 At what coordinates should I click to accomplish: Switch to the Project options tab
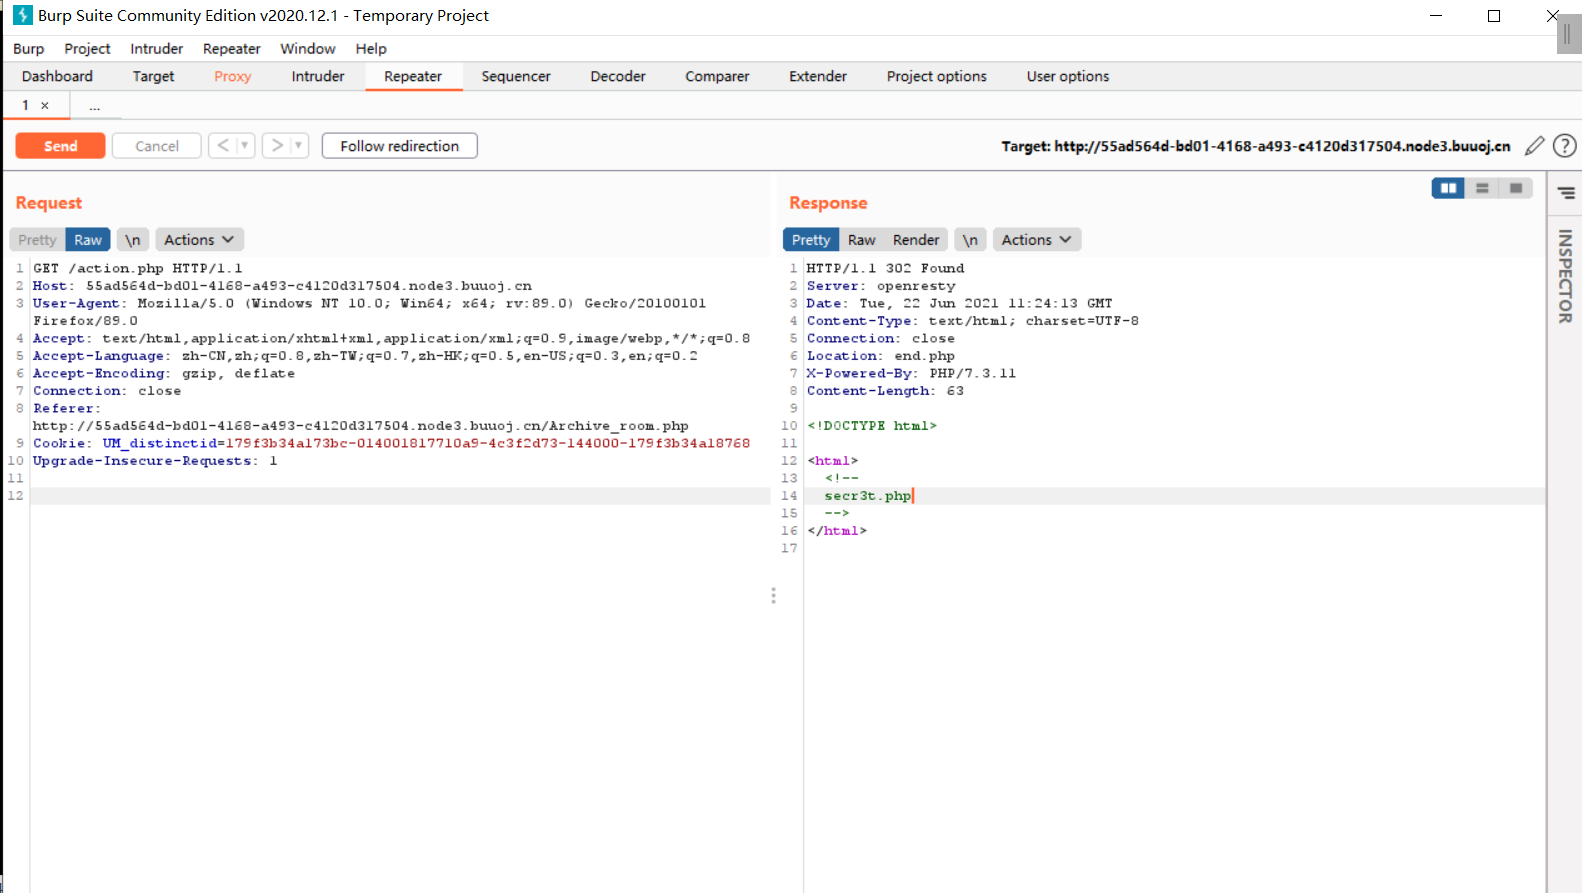pos(937,76)
